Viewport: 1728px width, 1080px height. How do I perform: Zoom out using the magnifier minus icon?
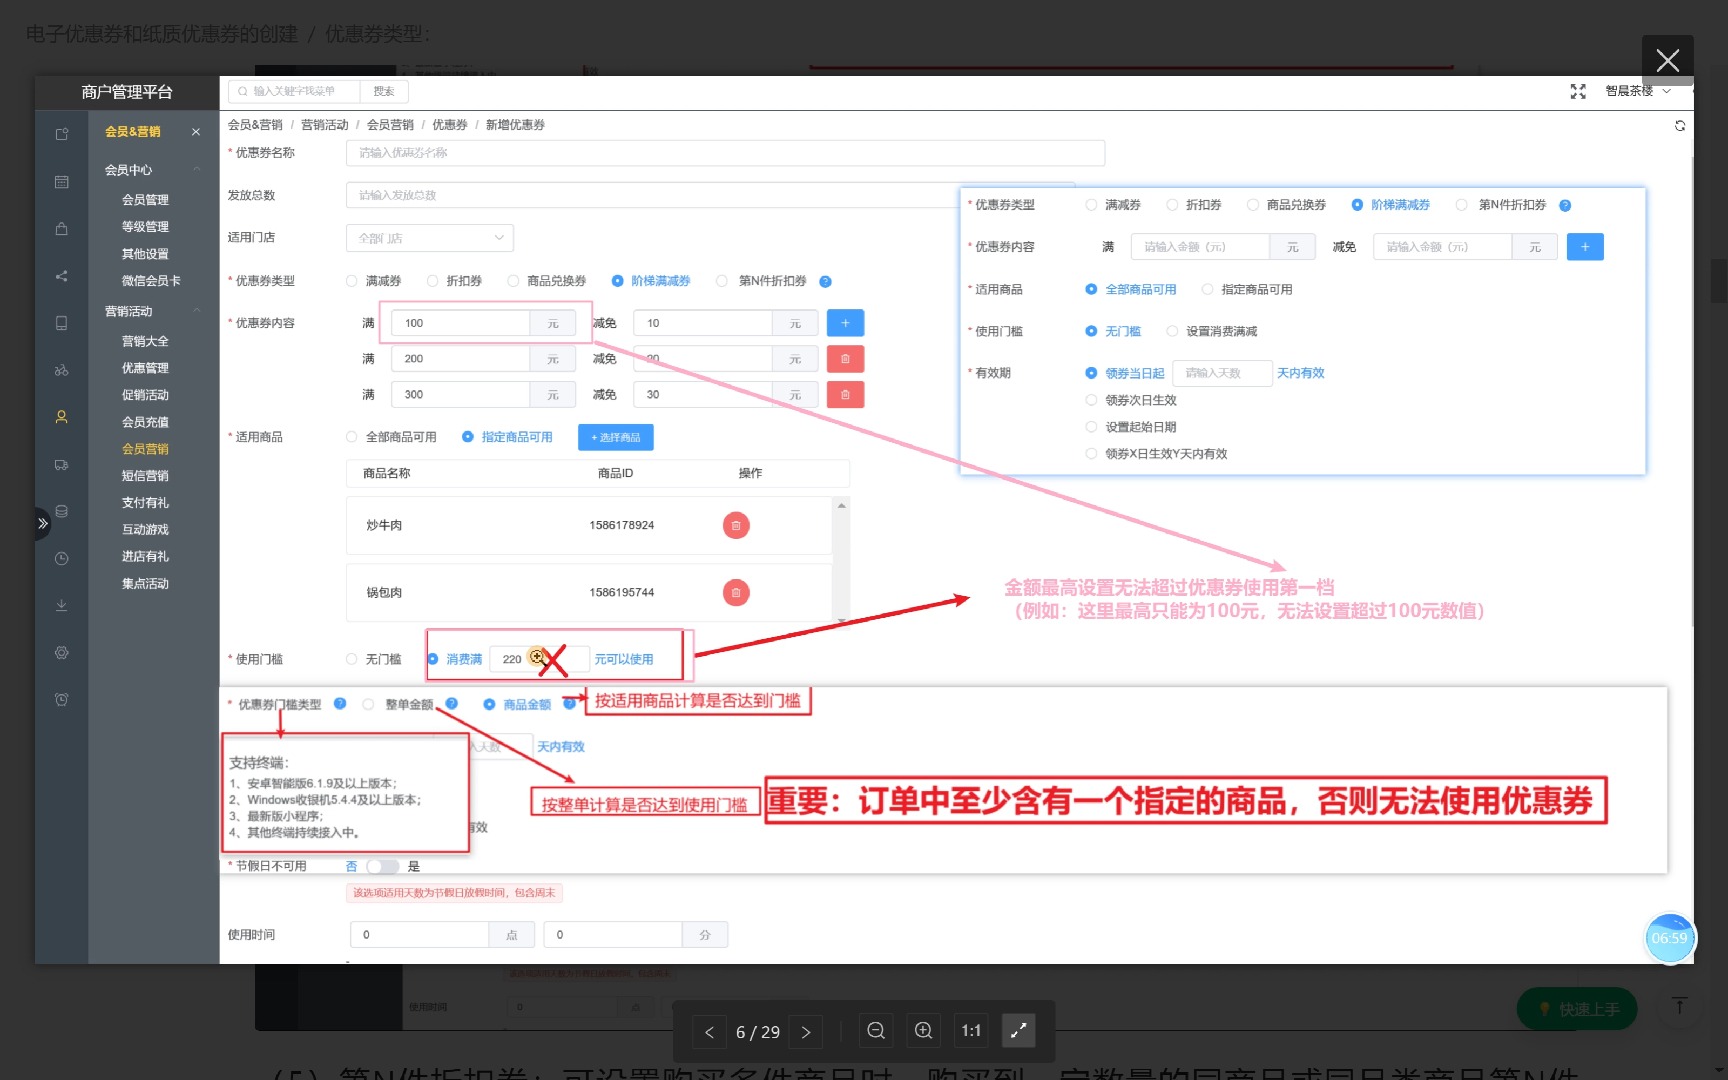click(876, 1031)
